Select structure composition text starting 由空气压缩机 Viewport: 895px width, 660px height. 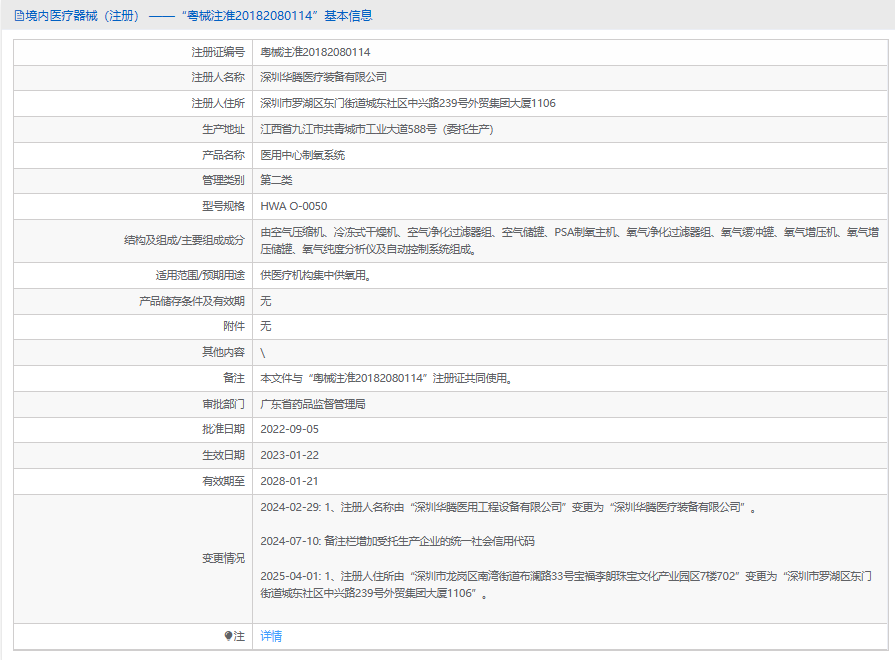coord(570,241)
